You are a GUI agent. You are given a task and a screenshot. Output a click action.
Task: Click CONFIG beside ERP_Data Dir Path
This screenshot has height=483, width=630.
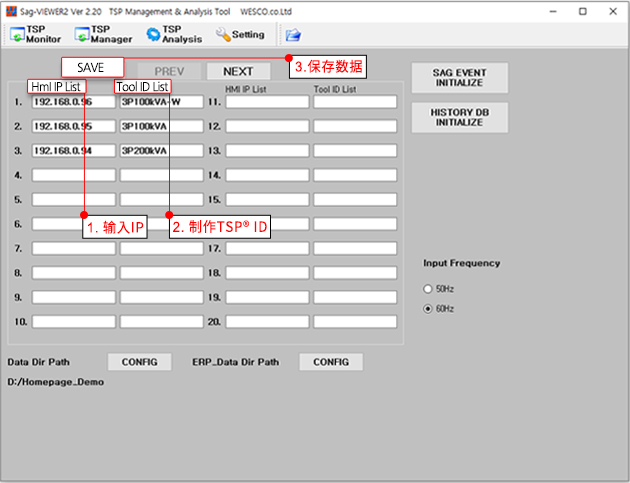331,362
